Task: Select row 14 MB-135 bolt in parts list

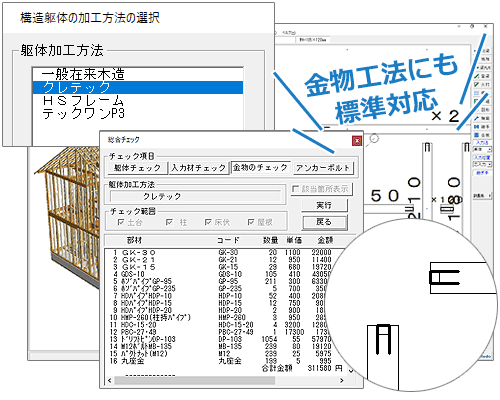Action: (x=222, y=346)
